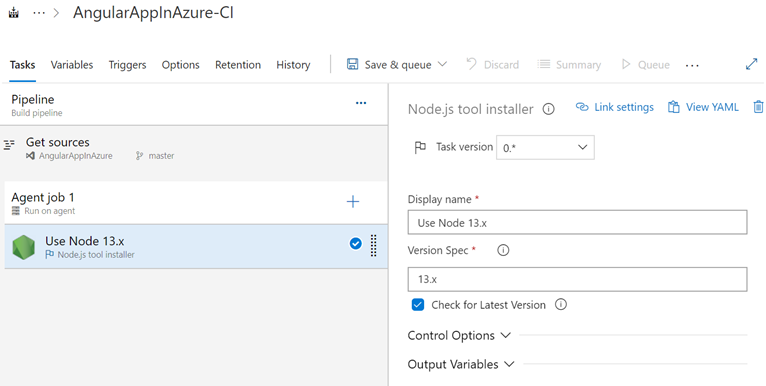The height and width of the screenshot is (386, 766).
Task: Switch to the Variables tab
Action: [x=72, y=64]
